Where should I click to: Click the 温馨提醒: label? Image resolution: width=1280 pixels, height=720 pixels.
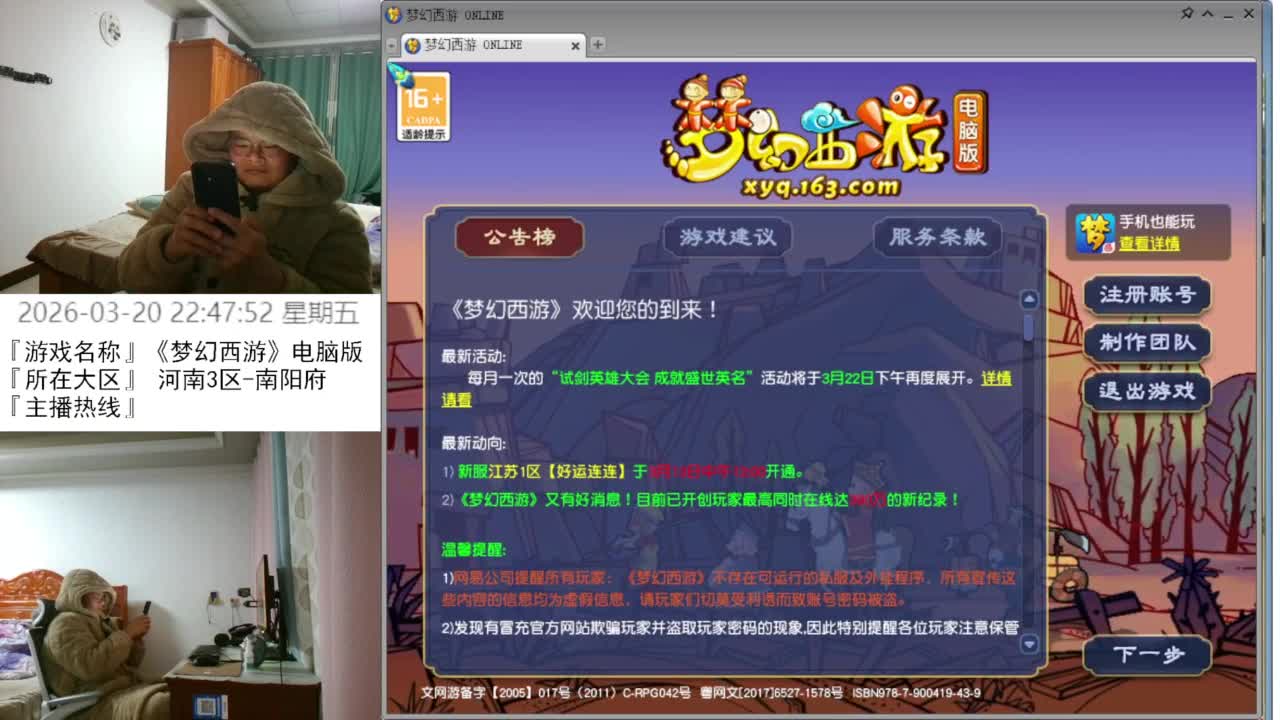pos(474,550)
